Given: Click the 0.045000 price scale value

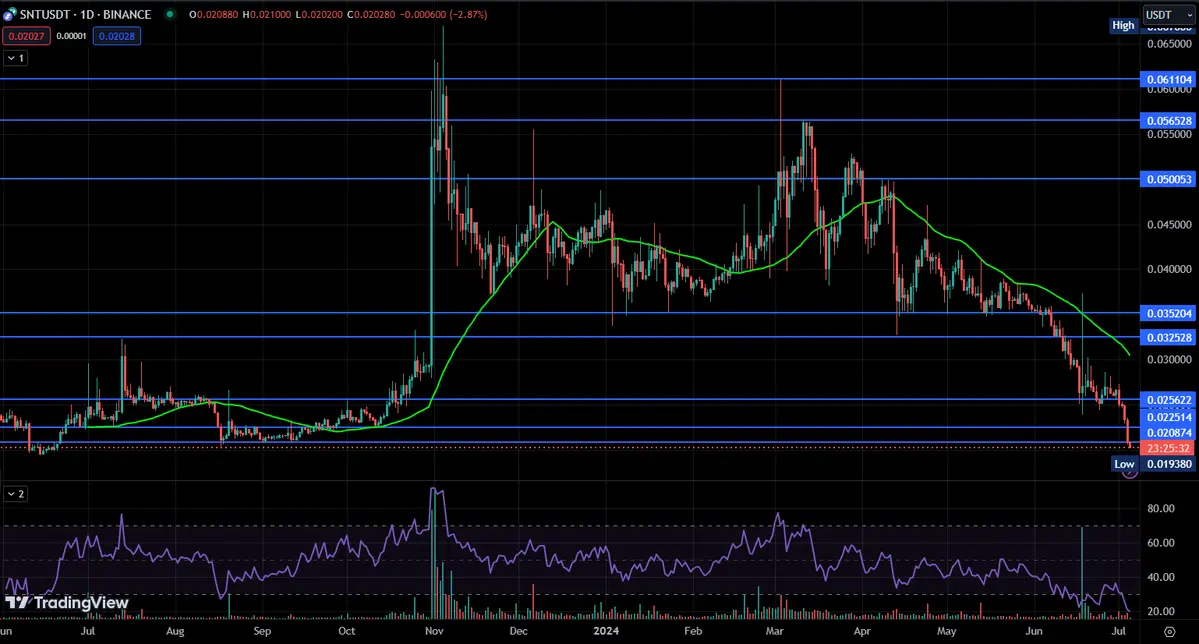Looking at the screenshot, I should (1169, 225).
